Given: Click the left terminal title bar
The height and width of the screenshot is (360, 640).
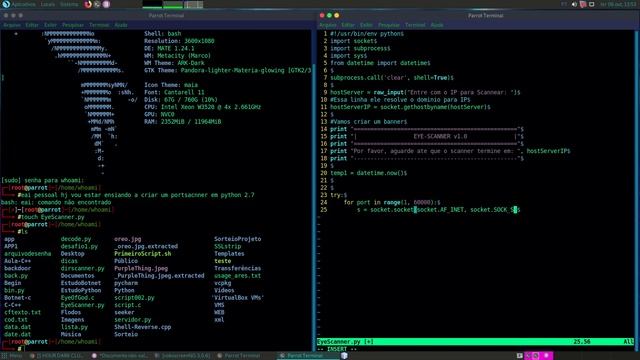Looking at the screenshot, I should pos(158,16).
